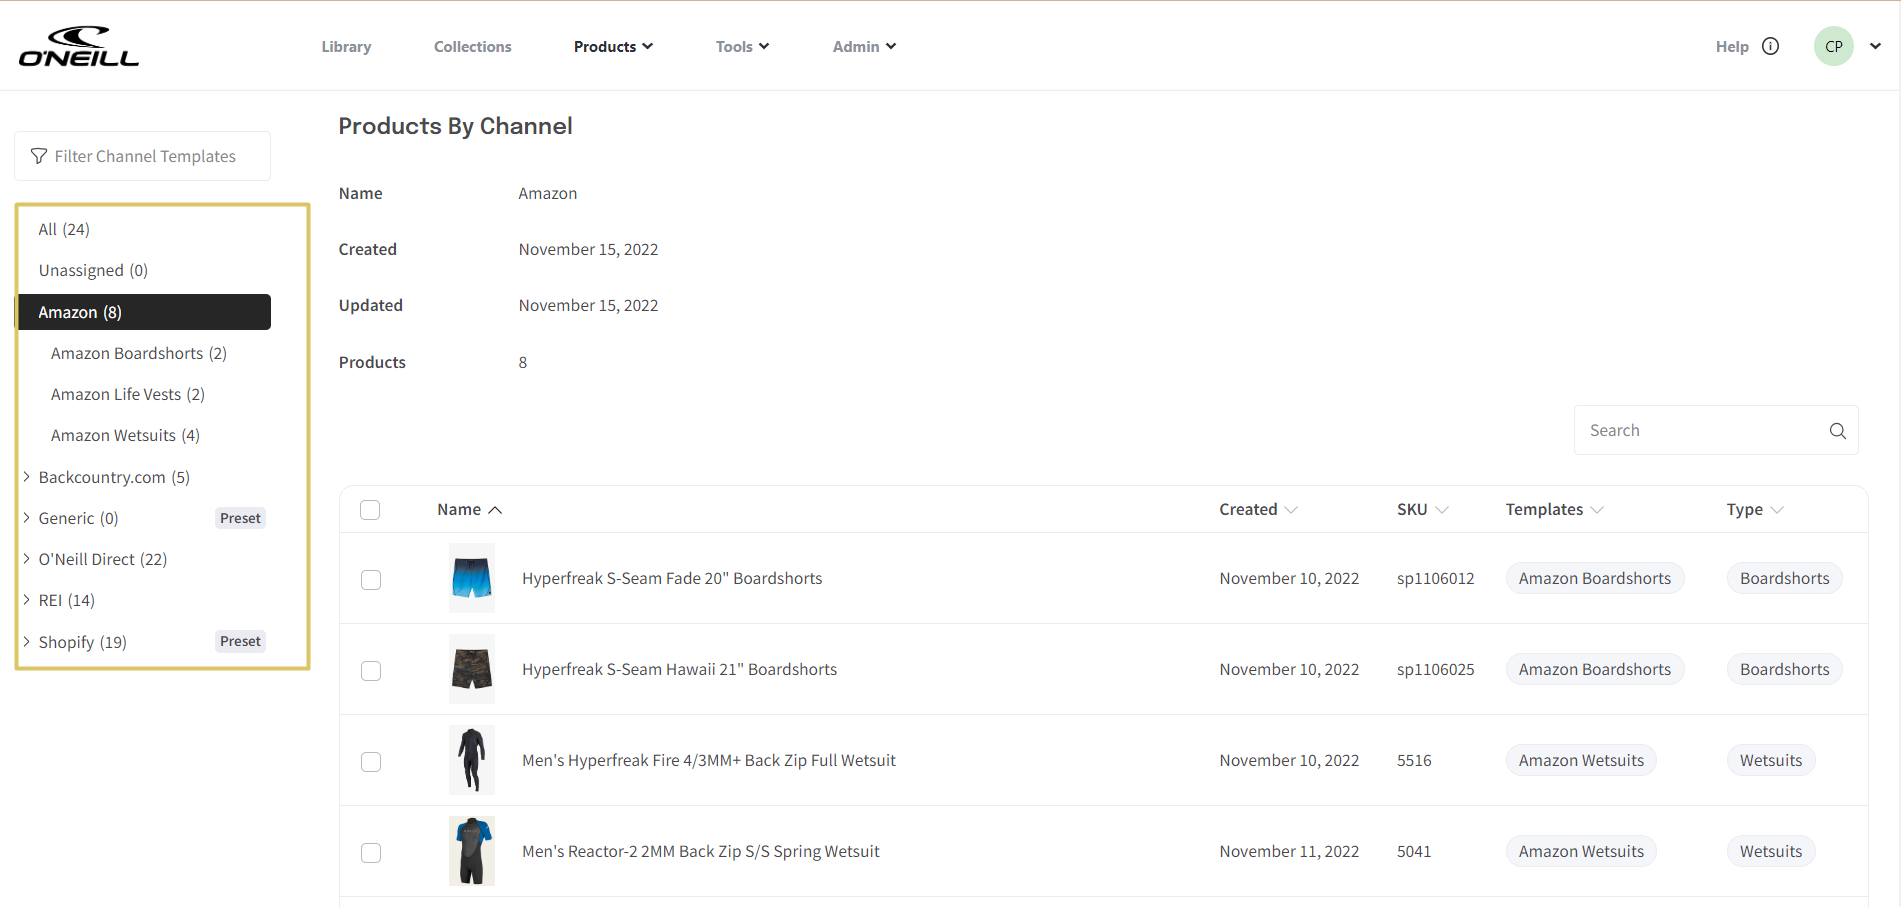Click the O'Neill logo
This screenshot has height=907, width=1901.
click(79, 46)
